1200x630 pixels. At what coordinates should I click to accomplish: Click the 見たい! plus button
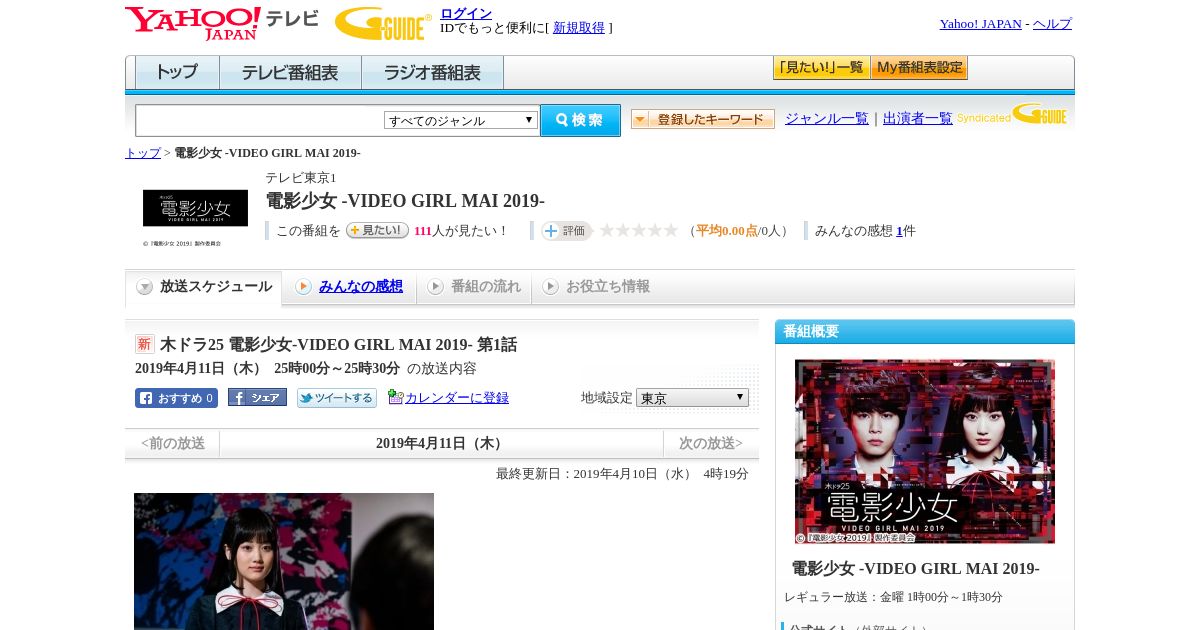377,230
